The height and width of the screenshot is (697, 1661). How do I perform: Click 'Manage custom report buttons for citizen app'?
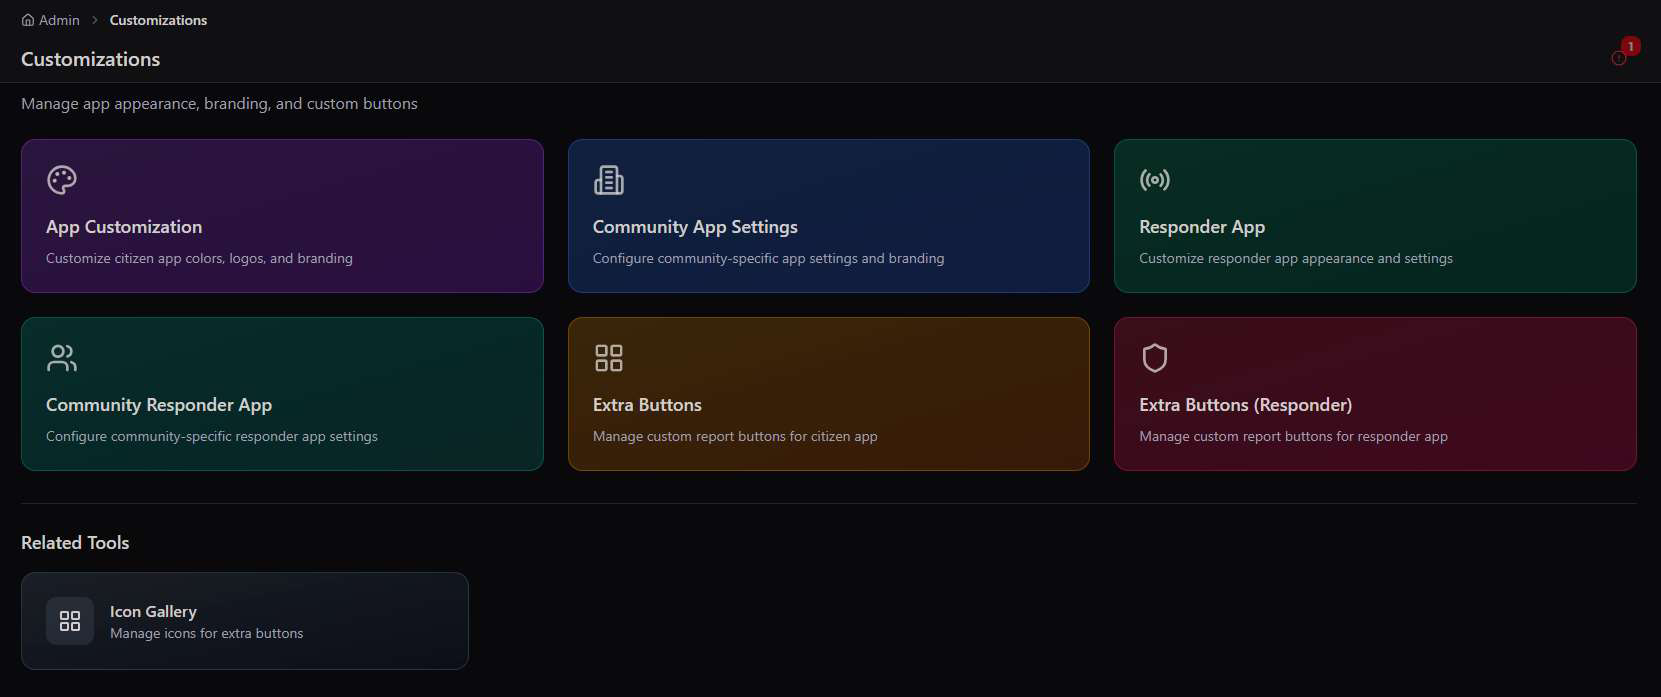click(x=735, y=436)
